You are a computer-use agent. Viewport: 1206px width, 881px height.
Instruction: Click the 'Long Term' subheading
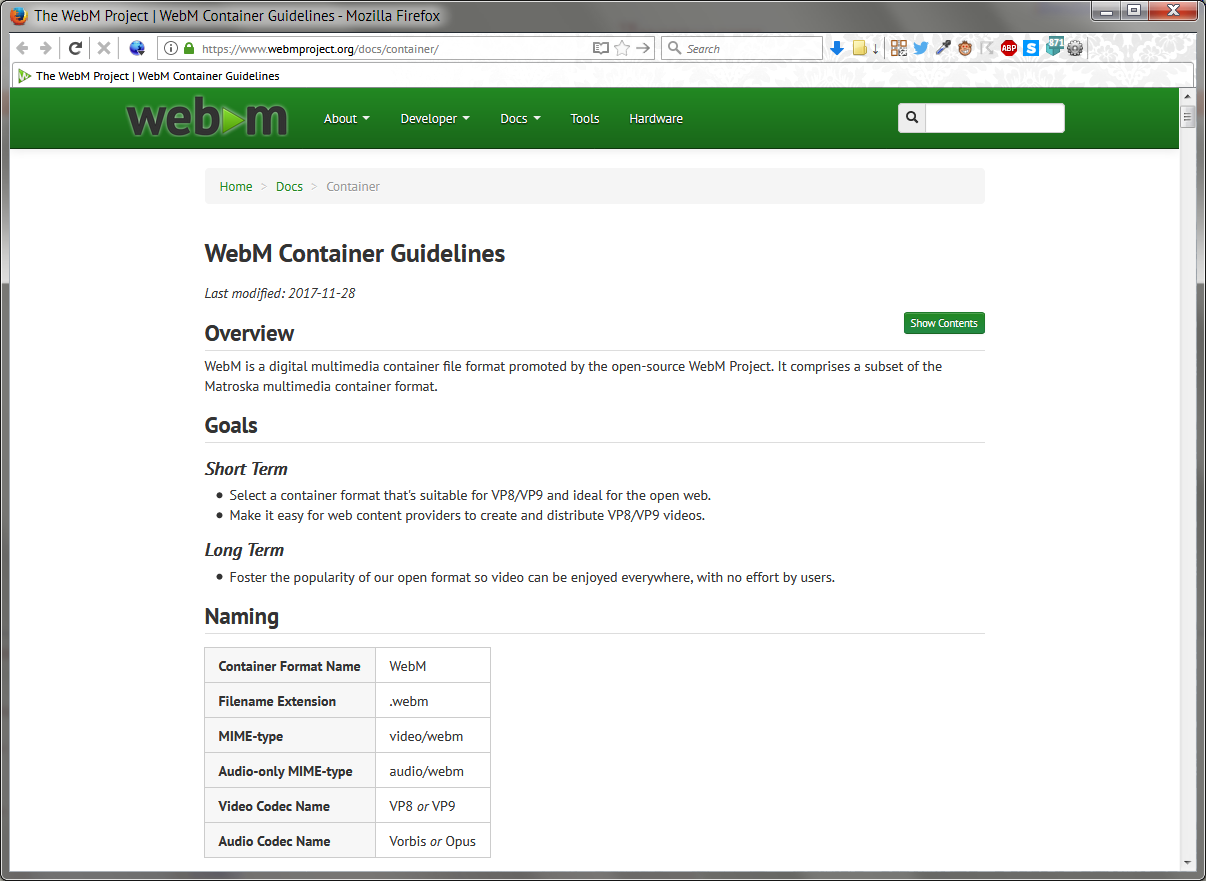click(244, 550)
